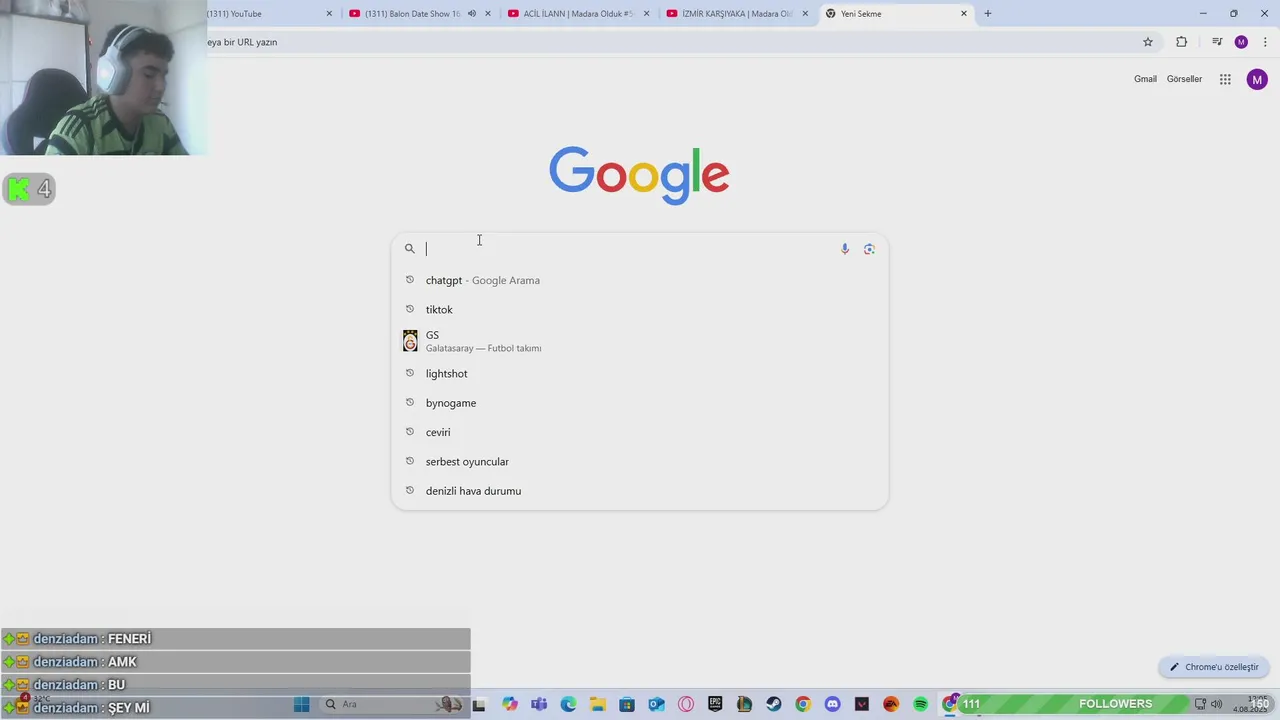This screenshot has width=1280, height=720.
Task: Select the ceviri suggestion
Action: [639, 432]
